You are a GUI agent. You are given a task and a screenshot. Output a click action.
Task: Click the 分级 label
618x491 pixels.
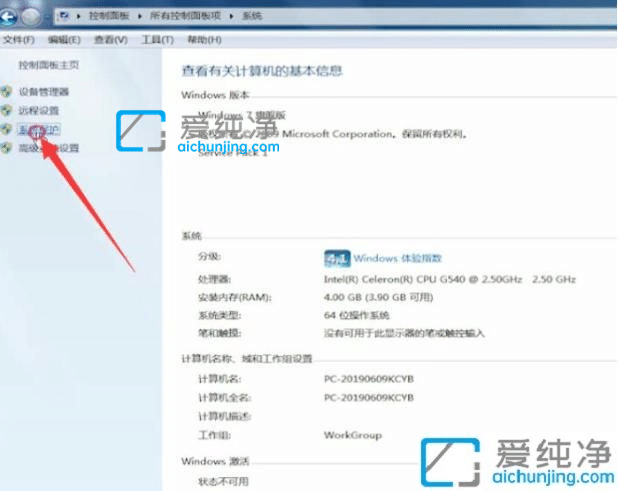tap(209, 257)
